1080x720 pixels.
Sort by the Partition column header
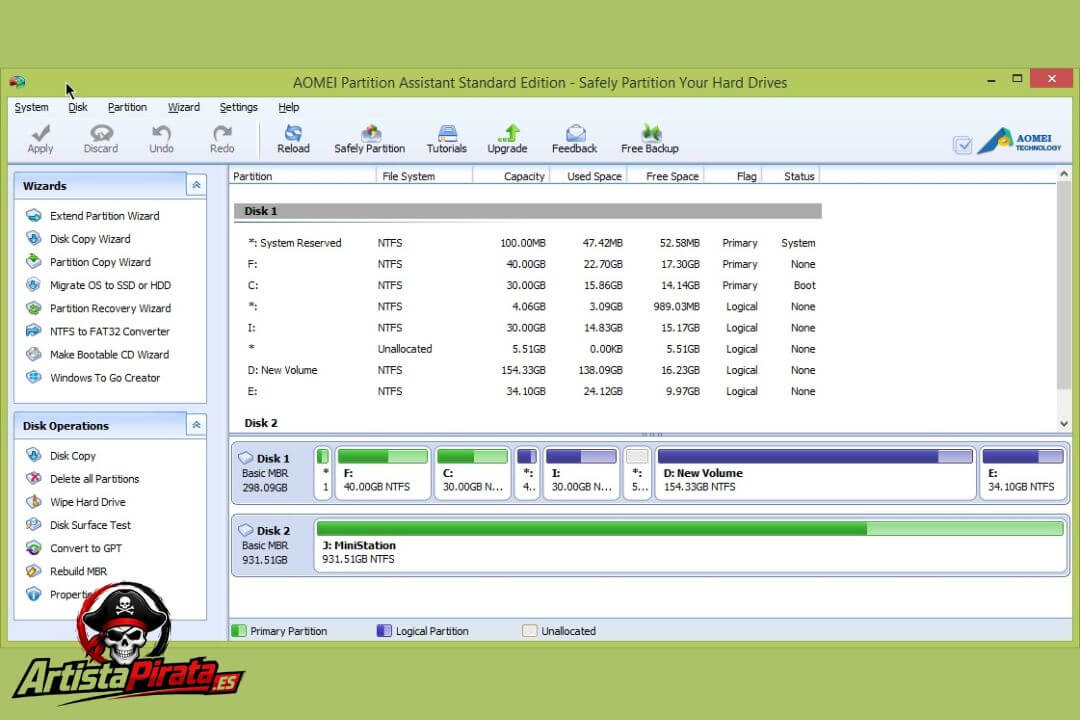(303, 176)
